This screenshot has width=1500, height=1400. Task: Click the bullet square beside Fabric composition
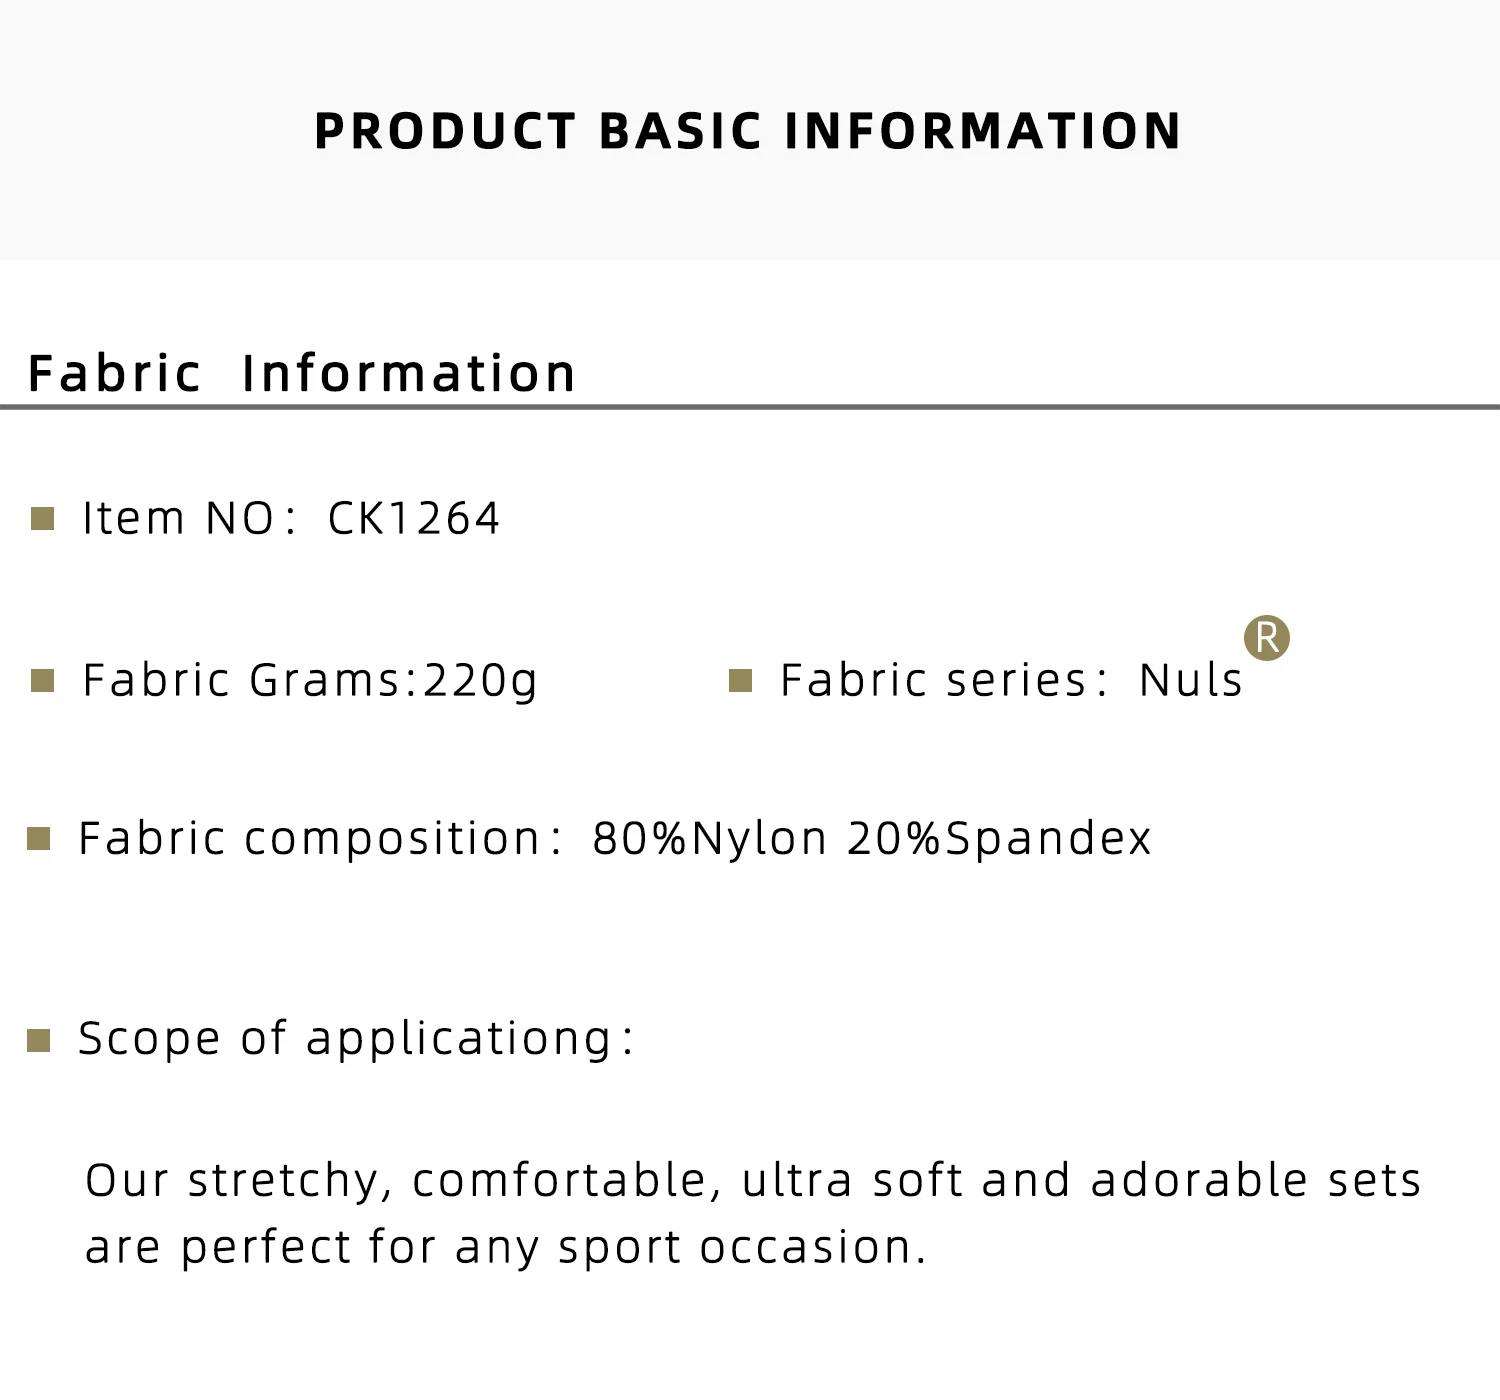pos(39,839)
